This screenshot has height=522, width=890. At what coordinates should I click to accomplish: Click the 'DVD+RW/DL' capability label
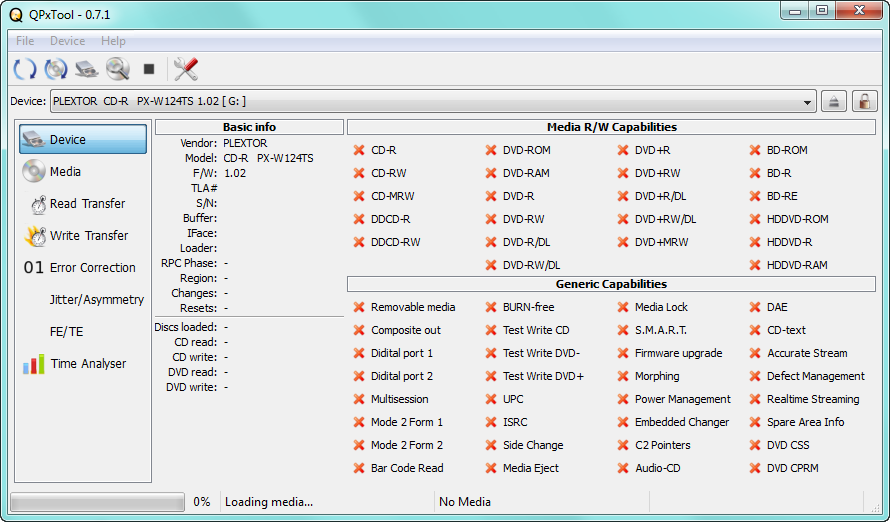tap(665, 219)
